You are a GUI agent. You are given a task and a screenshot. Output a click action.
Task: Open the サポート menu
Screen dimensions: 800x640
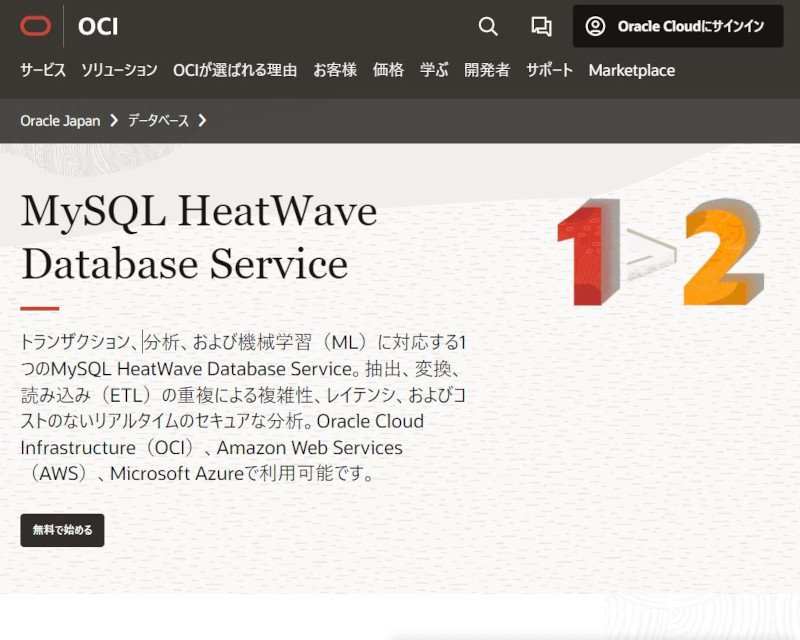(549, 71)
